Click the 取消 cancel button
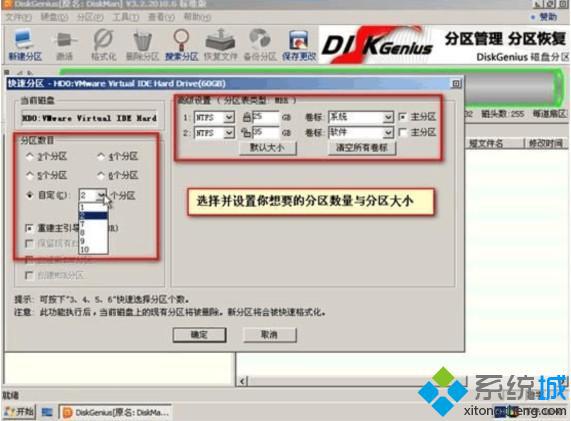The width and height of the screenshot is (571, 421). 269,335
